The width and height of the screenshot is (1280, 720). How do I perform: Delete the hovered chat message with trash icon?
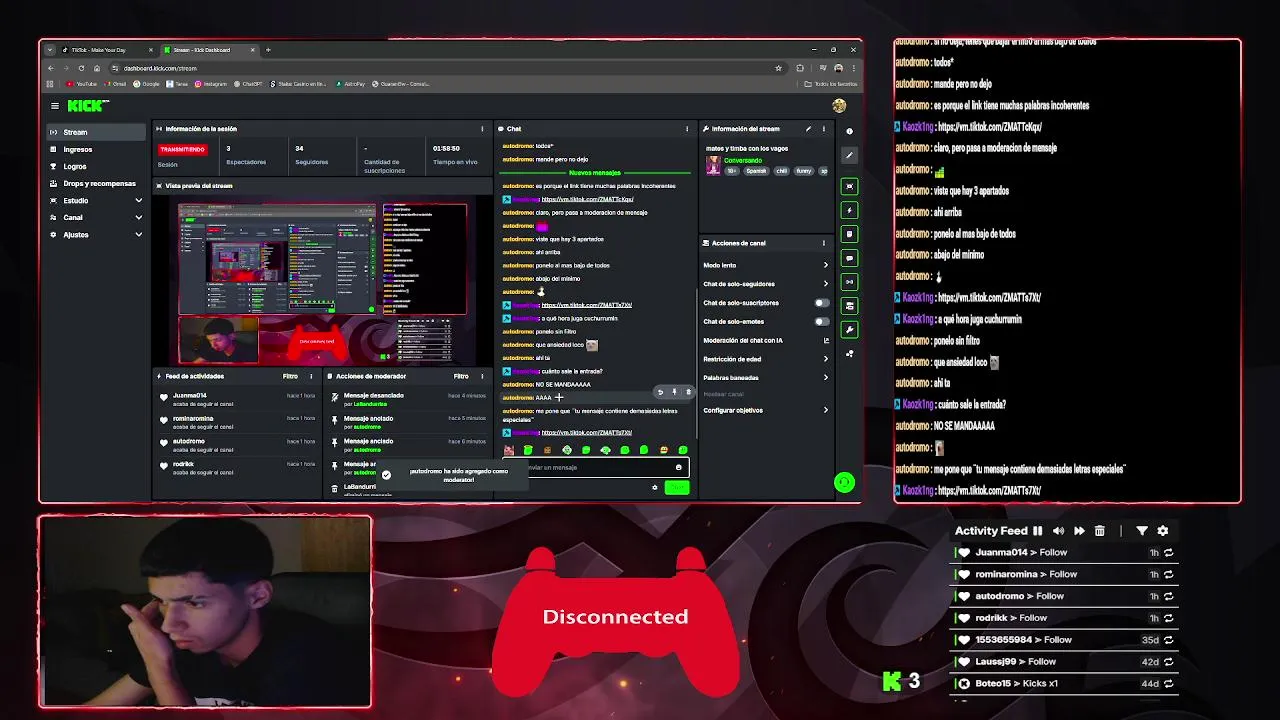(687, 392)
